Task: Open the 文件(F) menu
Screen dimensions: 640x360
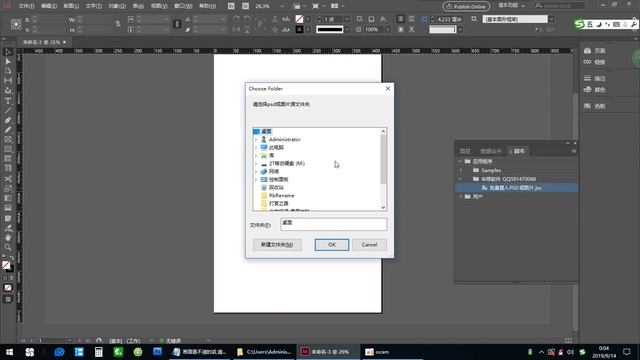Action: point(26,6)
